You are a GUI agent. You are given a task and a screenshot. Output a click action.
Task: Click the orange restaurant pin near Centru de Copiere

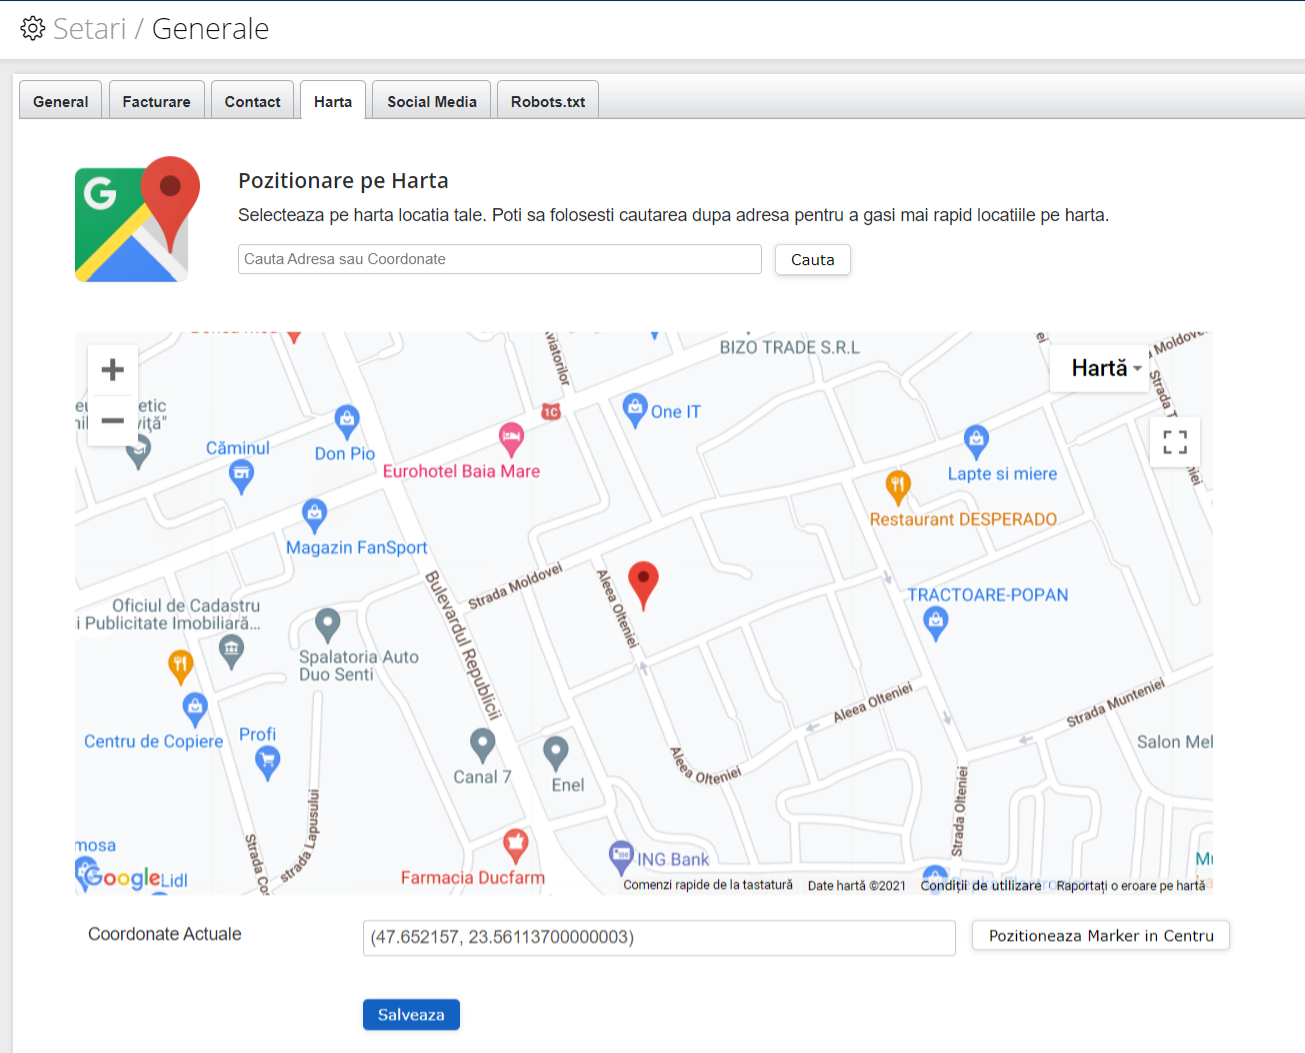[180, 667]
